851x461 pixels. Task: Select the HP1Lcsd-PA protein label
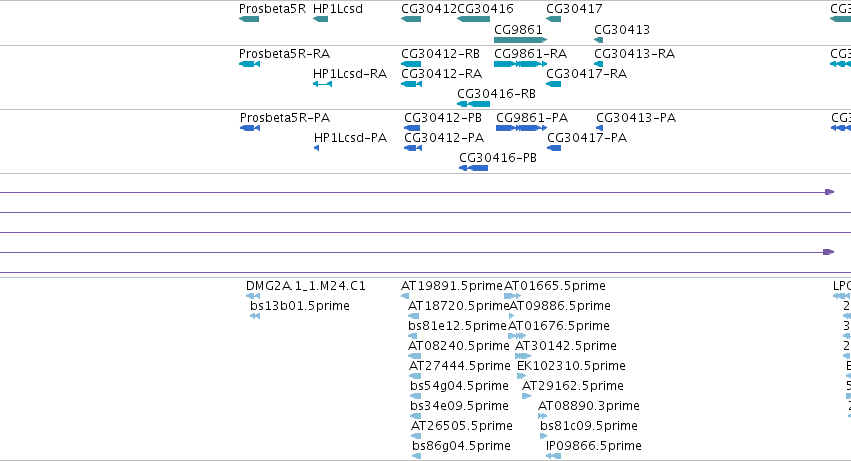pos(351,138)
